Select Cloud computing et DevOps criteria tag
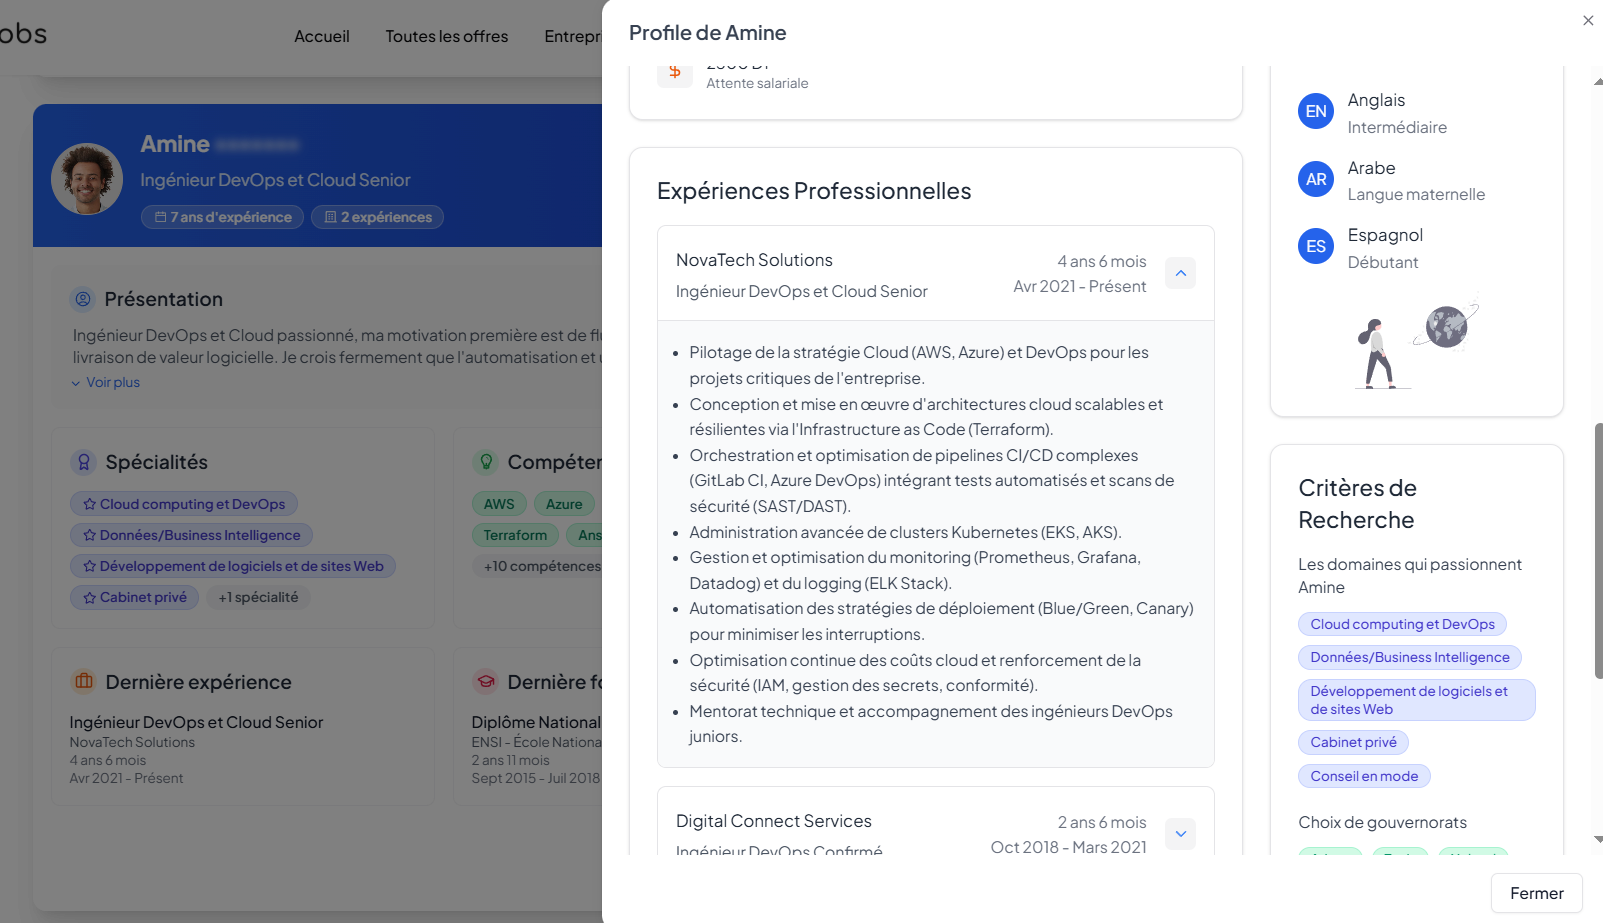Screen dimensions: 1603x923 tap(1402, 624)
